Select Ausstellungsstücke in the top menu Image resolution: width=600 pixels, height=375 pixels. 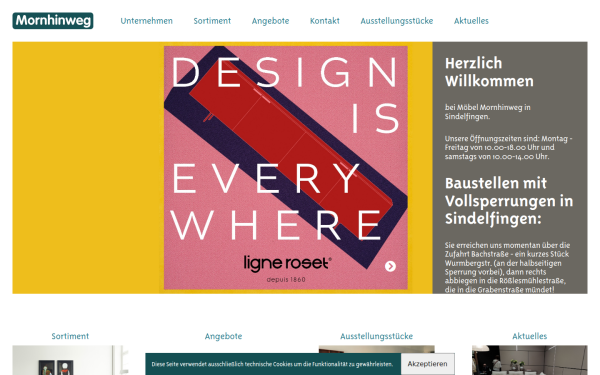396,21
